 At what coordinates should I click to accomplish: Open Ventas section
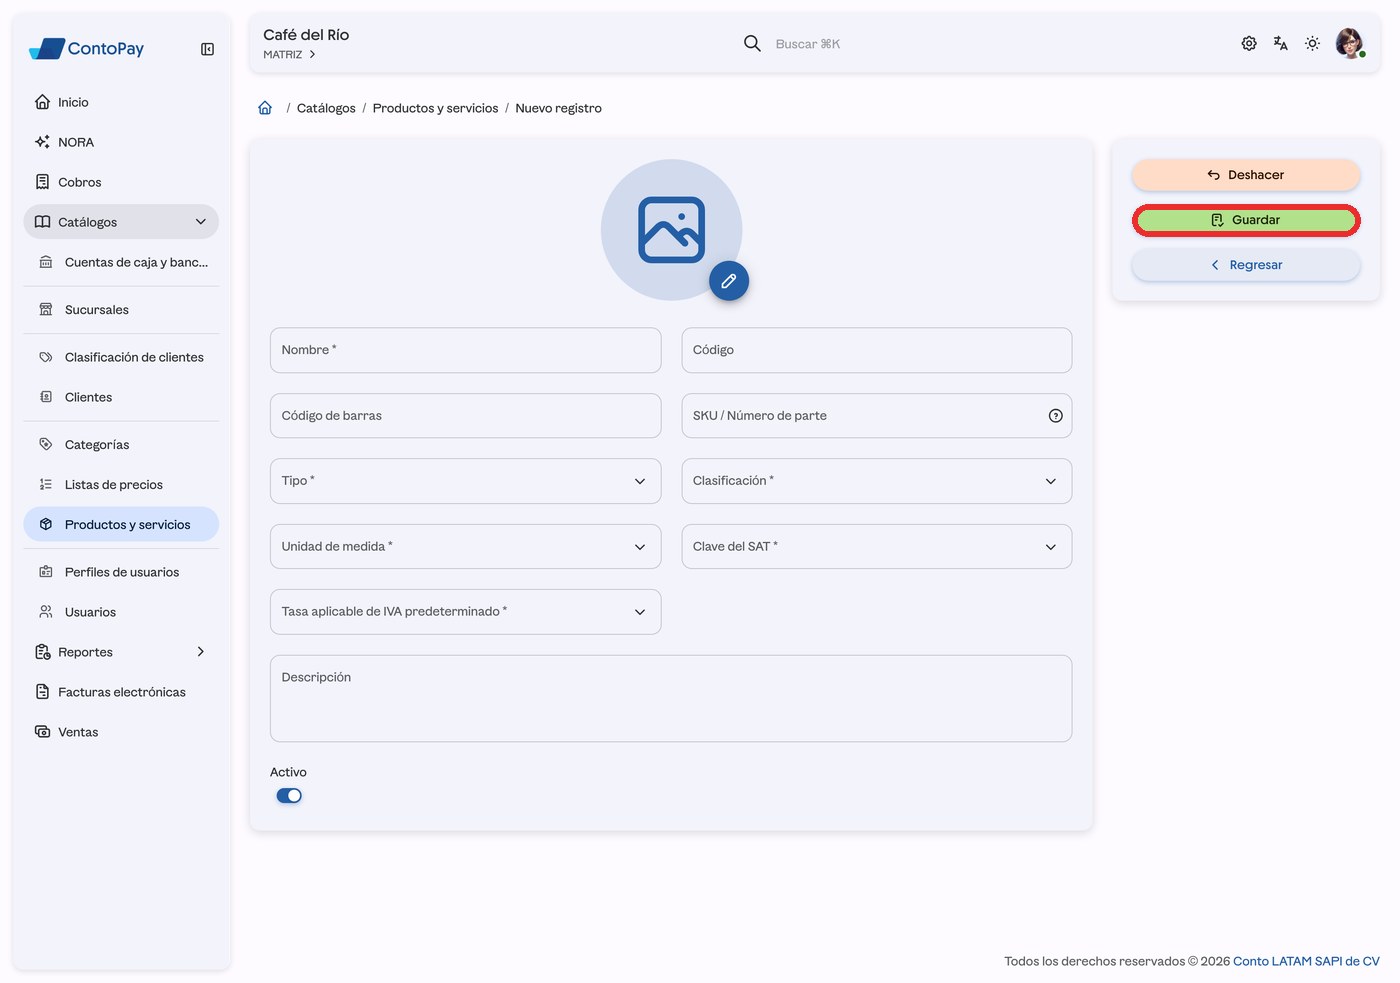click(121, 732)
